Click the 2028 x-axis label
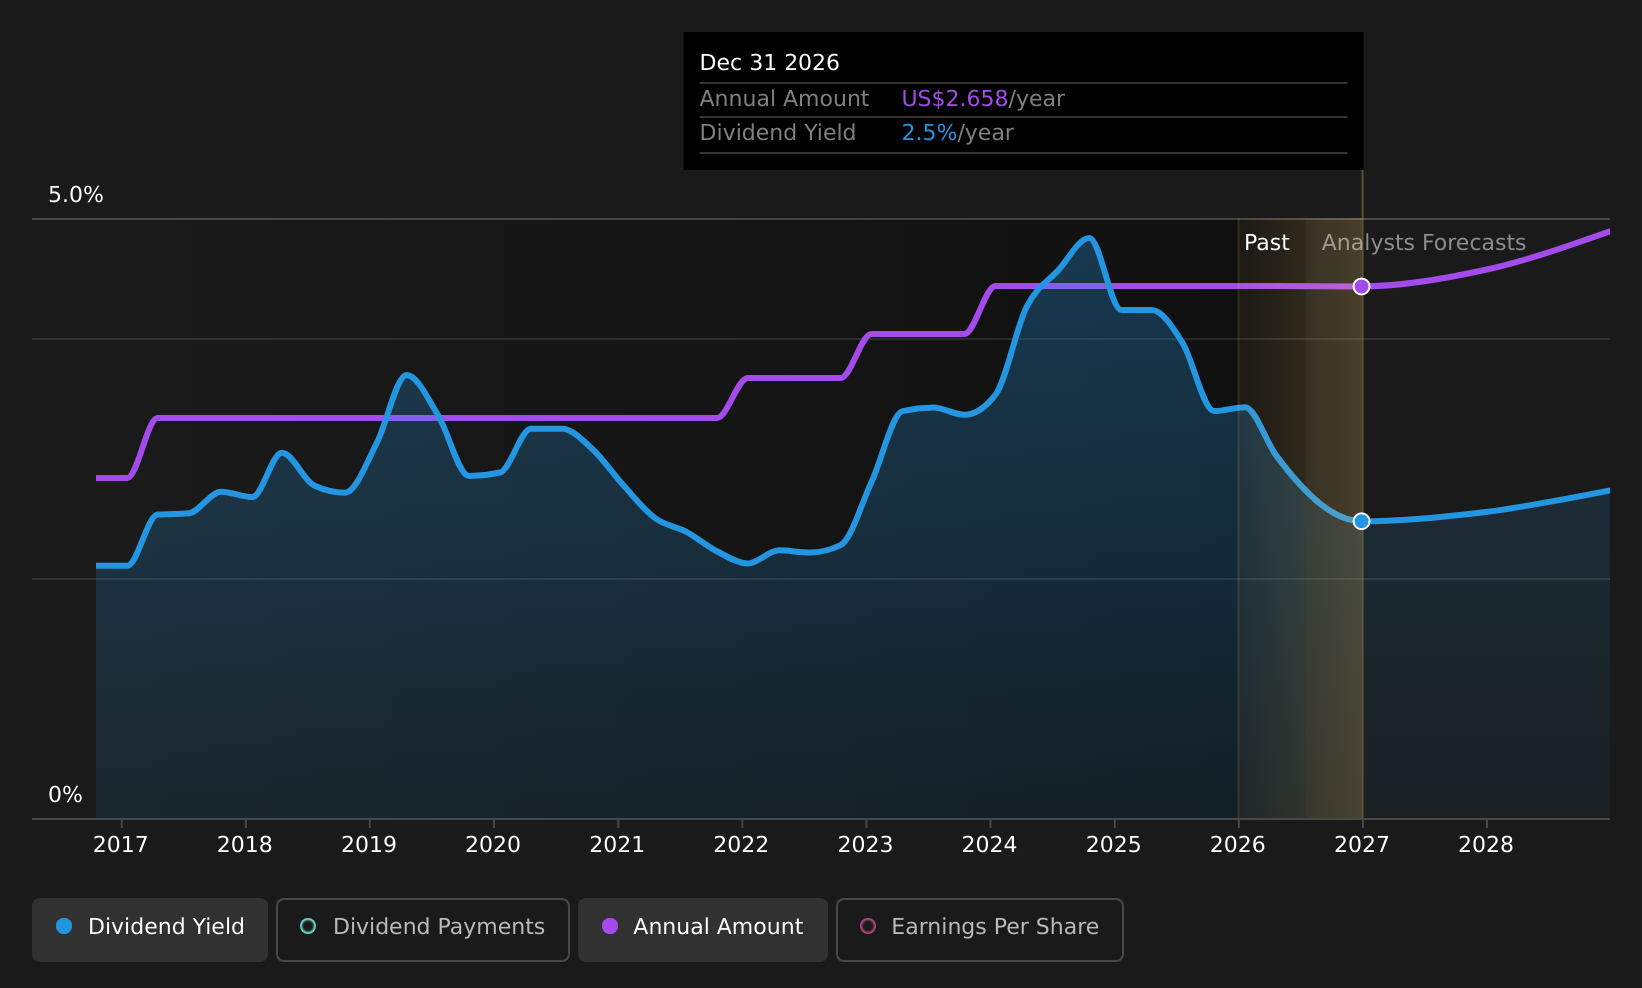The width and height of the screenshot is (1642, 988). click(x=1486, y=845)
